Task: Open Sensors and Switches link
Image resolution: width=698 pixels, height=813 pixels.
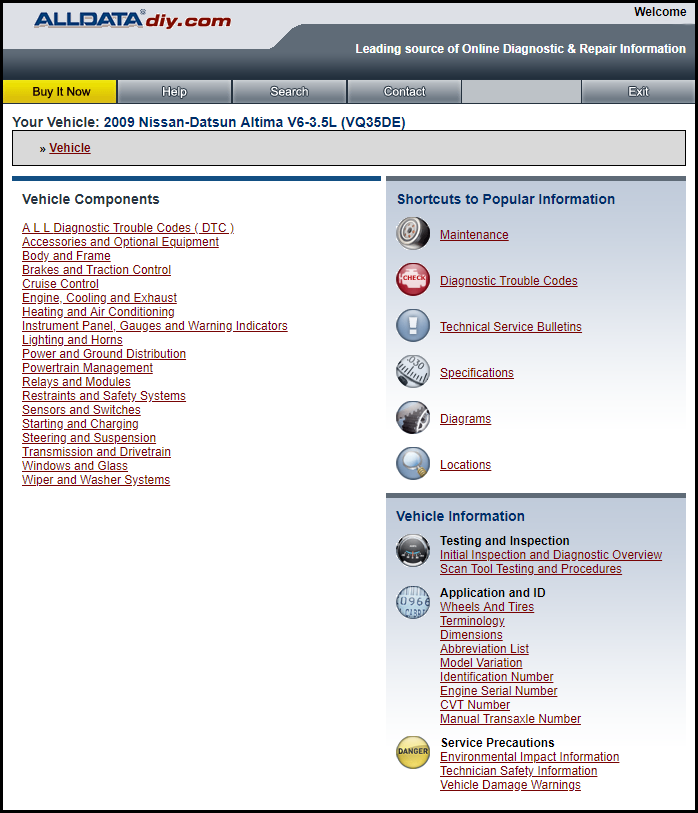Action: pos(81,410)
